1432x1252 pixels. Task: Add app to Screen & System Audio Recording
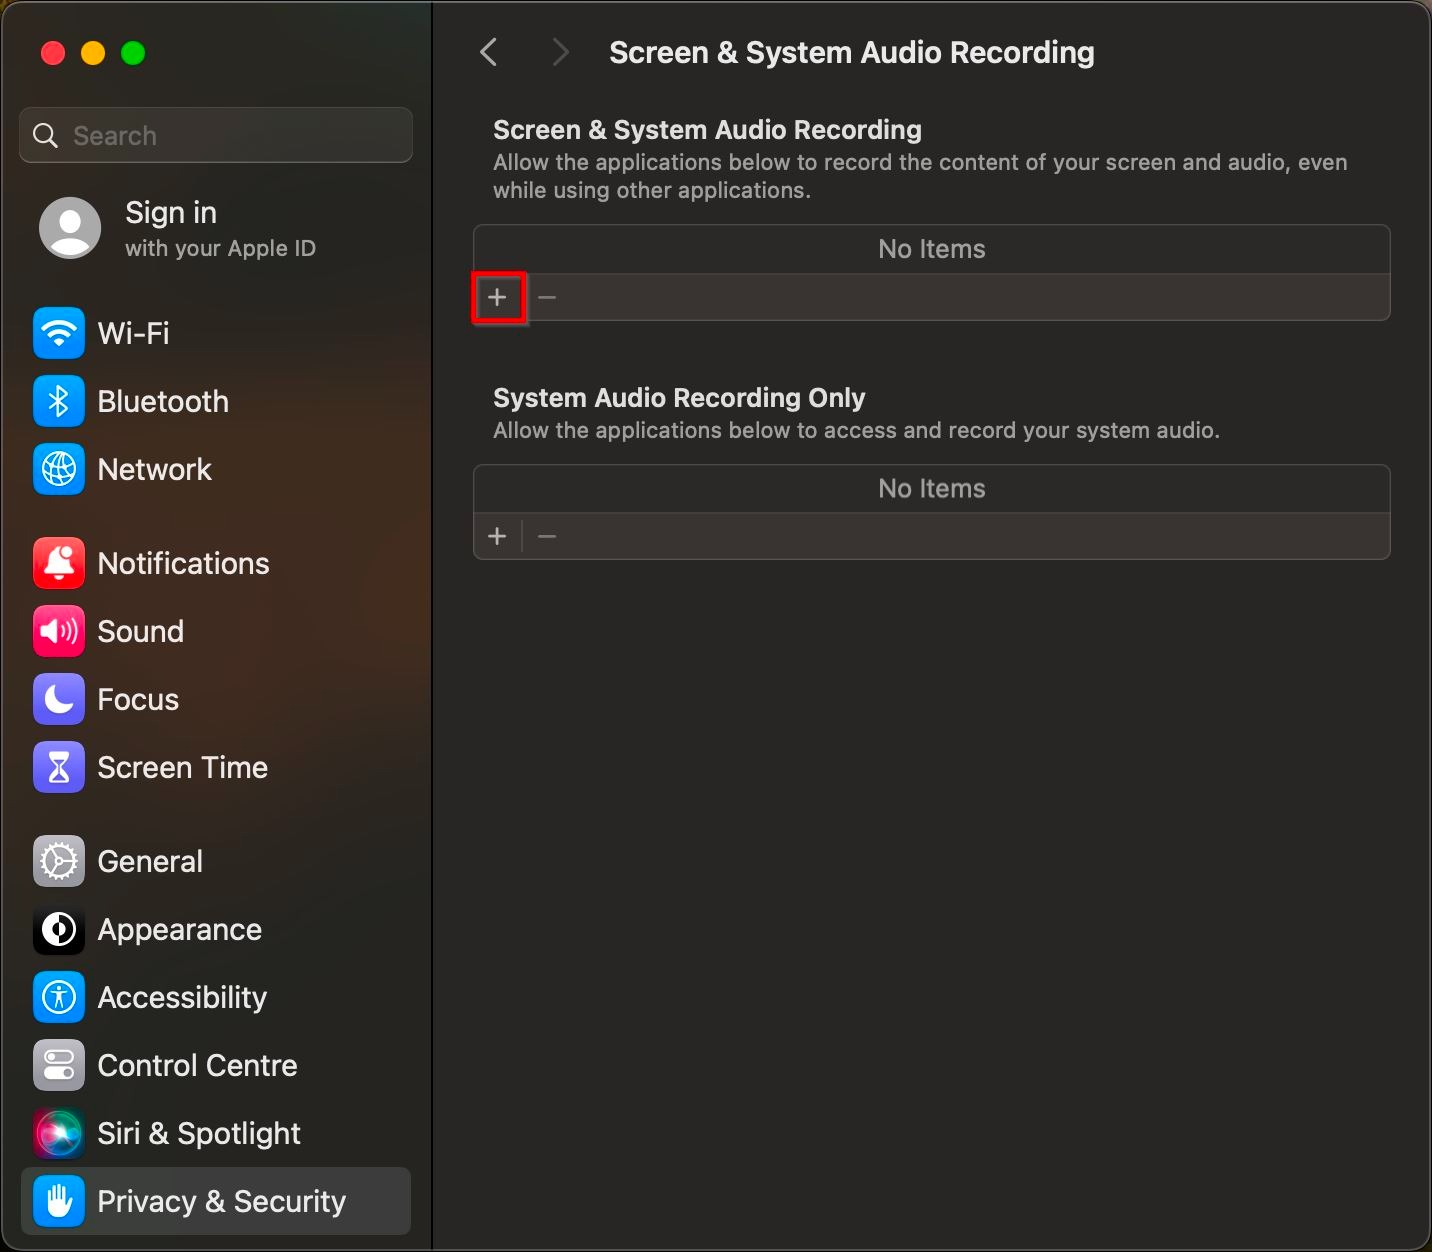pyautogui.click(x=498, y=297)
